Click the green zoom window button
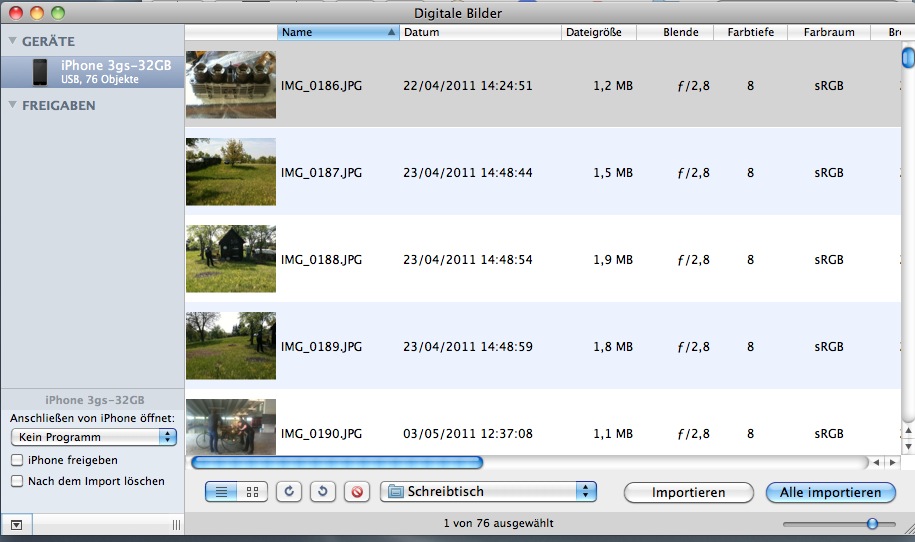 (58, 13)
